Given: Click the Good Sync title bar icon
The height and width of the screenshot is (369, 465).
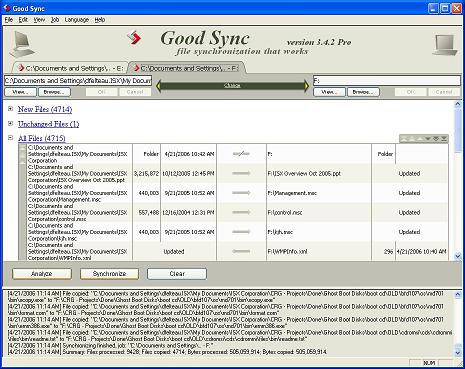Looking at the screenshot, I should point(6,8).
